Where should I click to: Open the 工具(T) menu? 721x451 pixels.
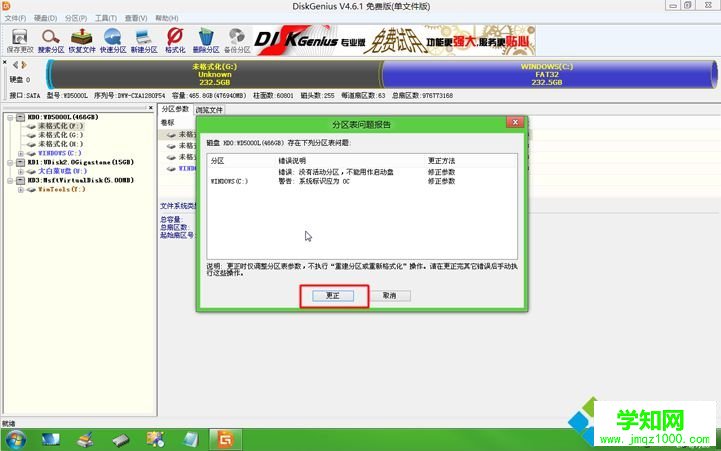tap(106, 18)
